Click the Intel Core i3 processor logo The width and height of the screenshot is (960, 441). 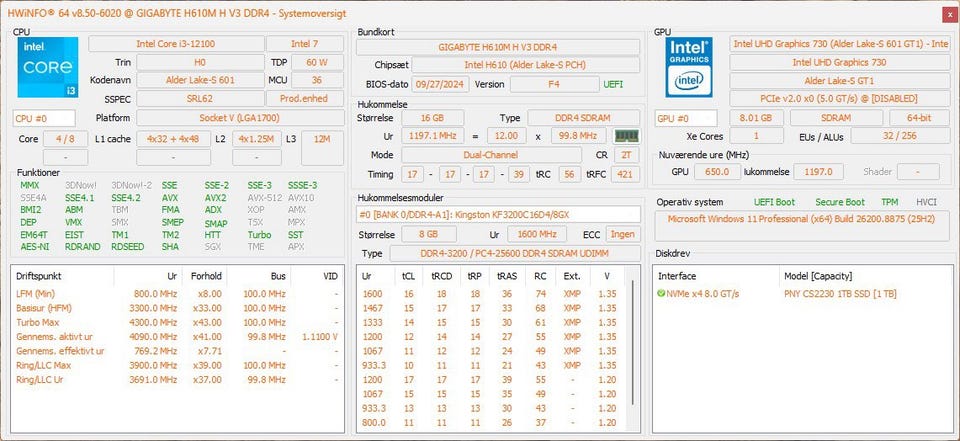tap(48, 67)
